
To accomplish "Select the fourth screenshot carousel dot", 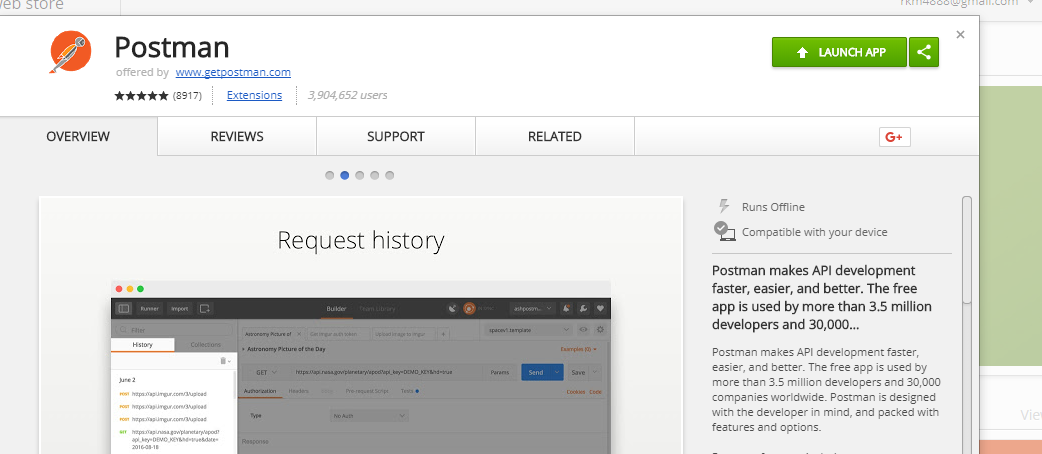I will click(x=375, y=175).
